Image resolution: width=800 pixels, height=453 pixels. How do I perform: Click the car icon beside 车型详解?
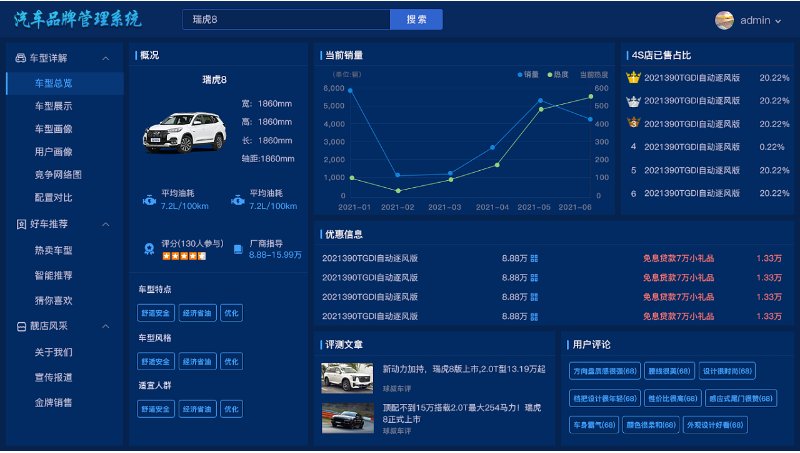pyautogui.click(x=20, y=58)
